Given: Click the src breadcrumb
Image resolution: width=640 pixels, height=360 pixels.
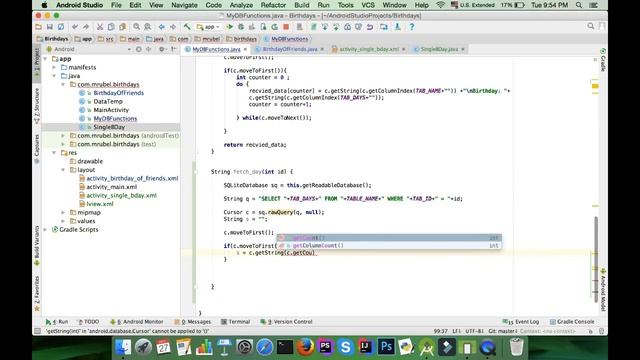Looking at the screenshot, I should [x=106, y=39].
